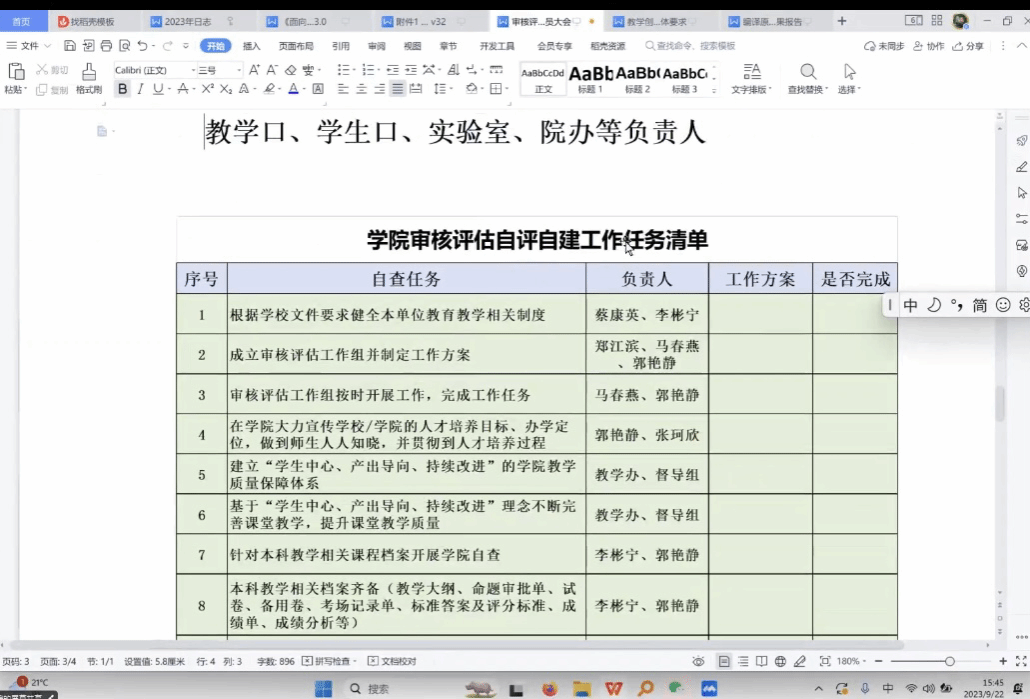The height and width of the screenshot is (699, 1030).
Task: Open the font name Calibri dropdown
Action: (193, 70)
